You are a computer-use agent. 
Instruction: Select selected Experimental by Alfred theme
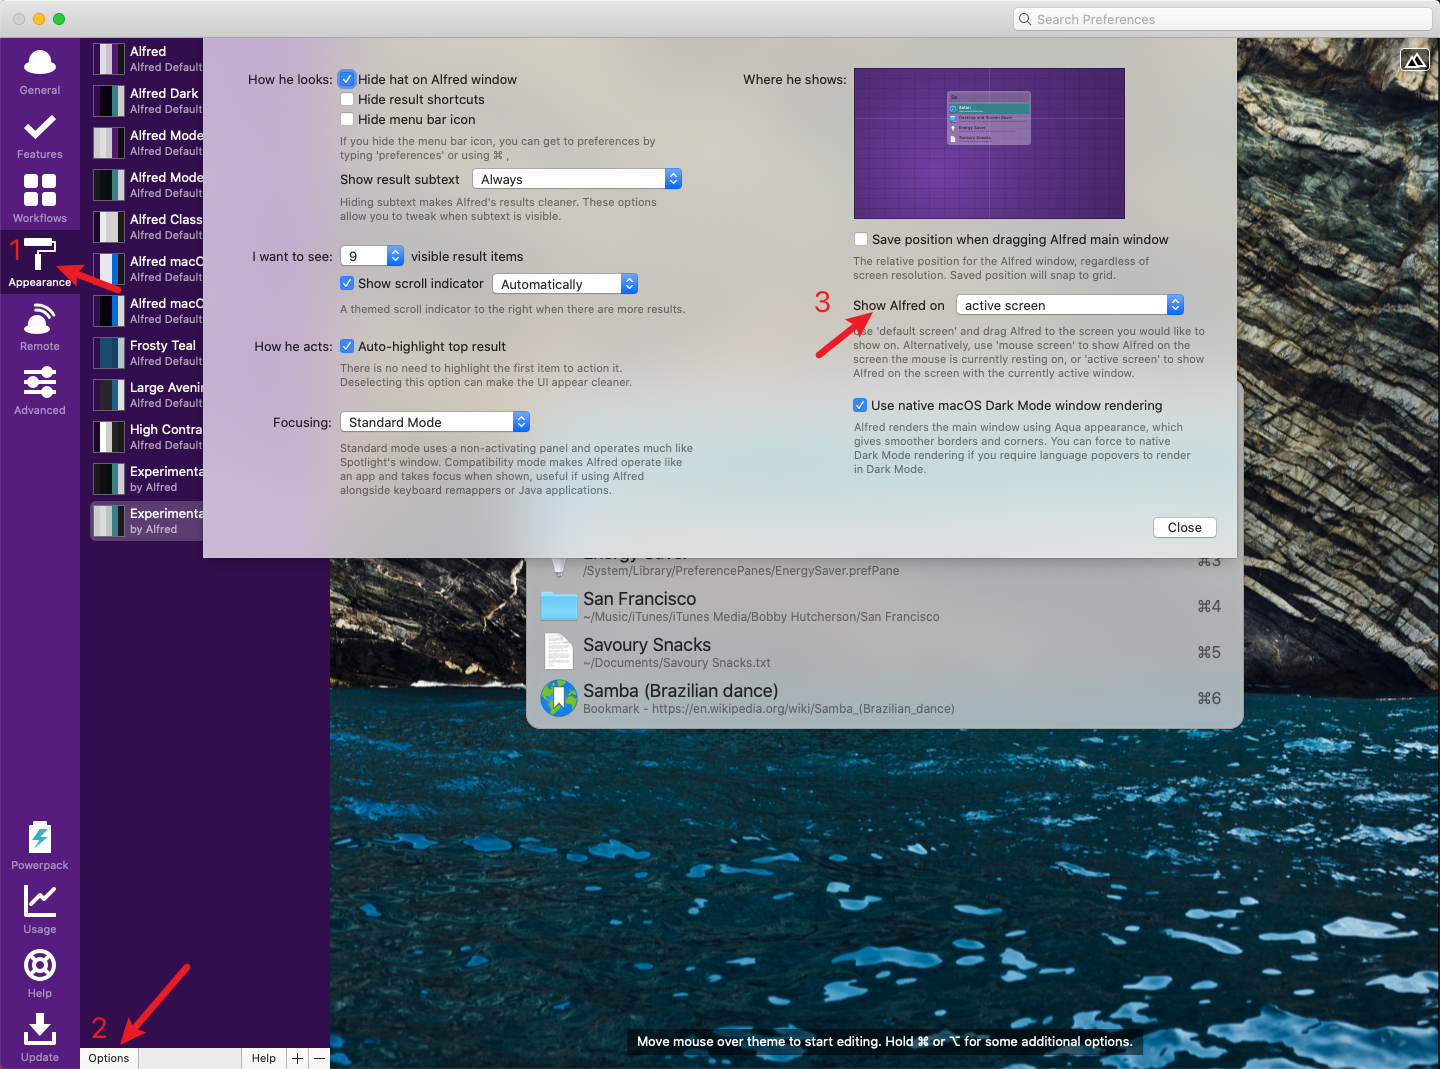click(147, 521)
